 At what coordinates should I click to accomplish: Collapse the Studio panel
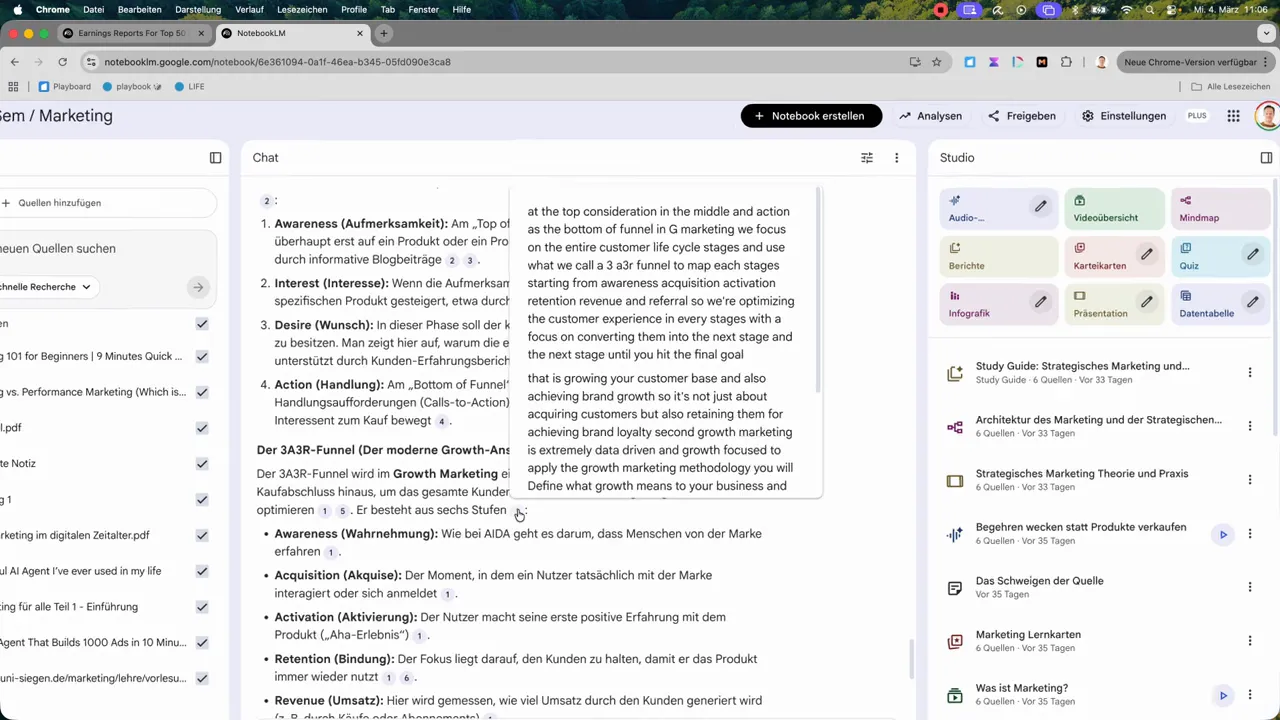(1266, 157)
